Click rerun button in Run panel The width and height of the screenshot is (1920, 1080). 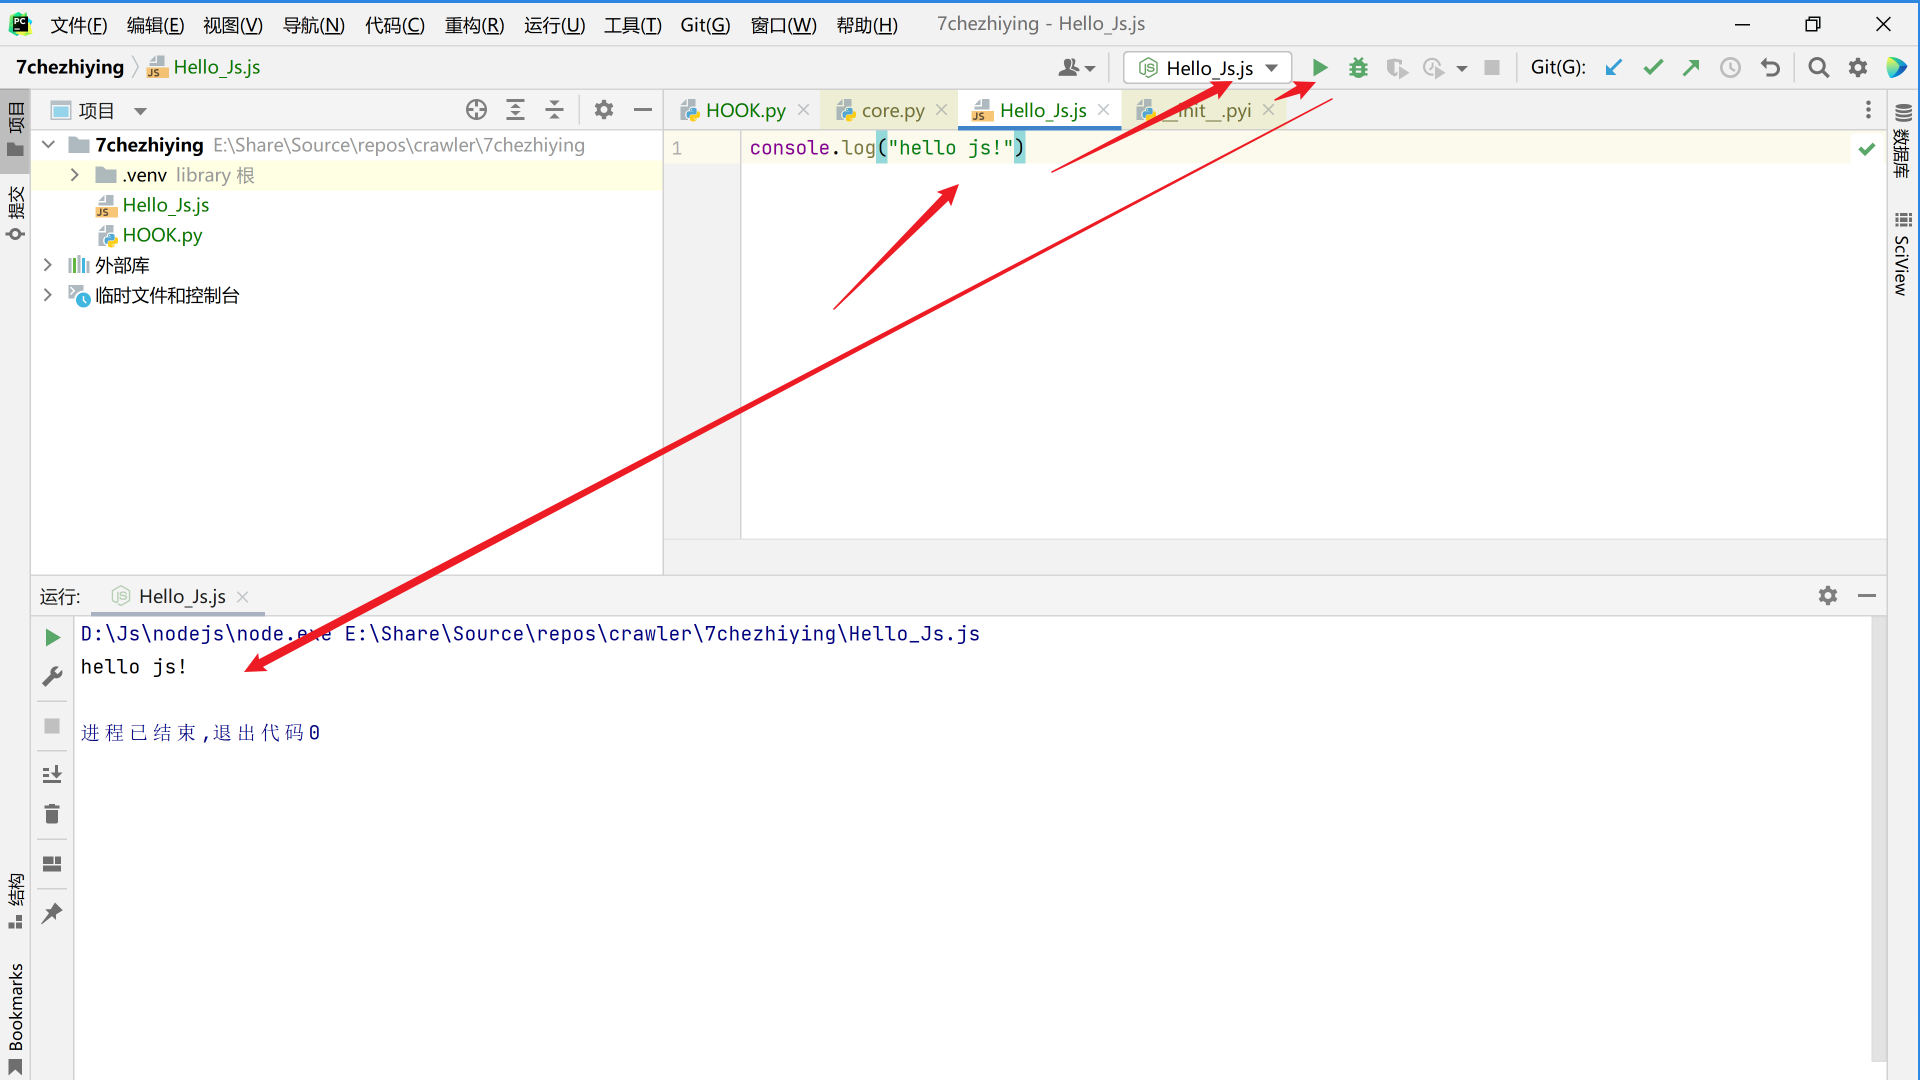pyautogui.click(x=52, y=637)
